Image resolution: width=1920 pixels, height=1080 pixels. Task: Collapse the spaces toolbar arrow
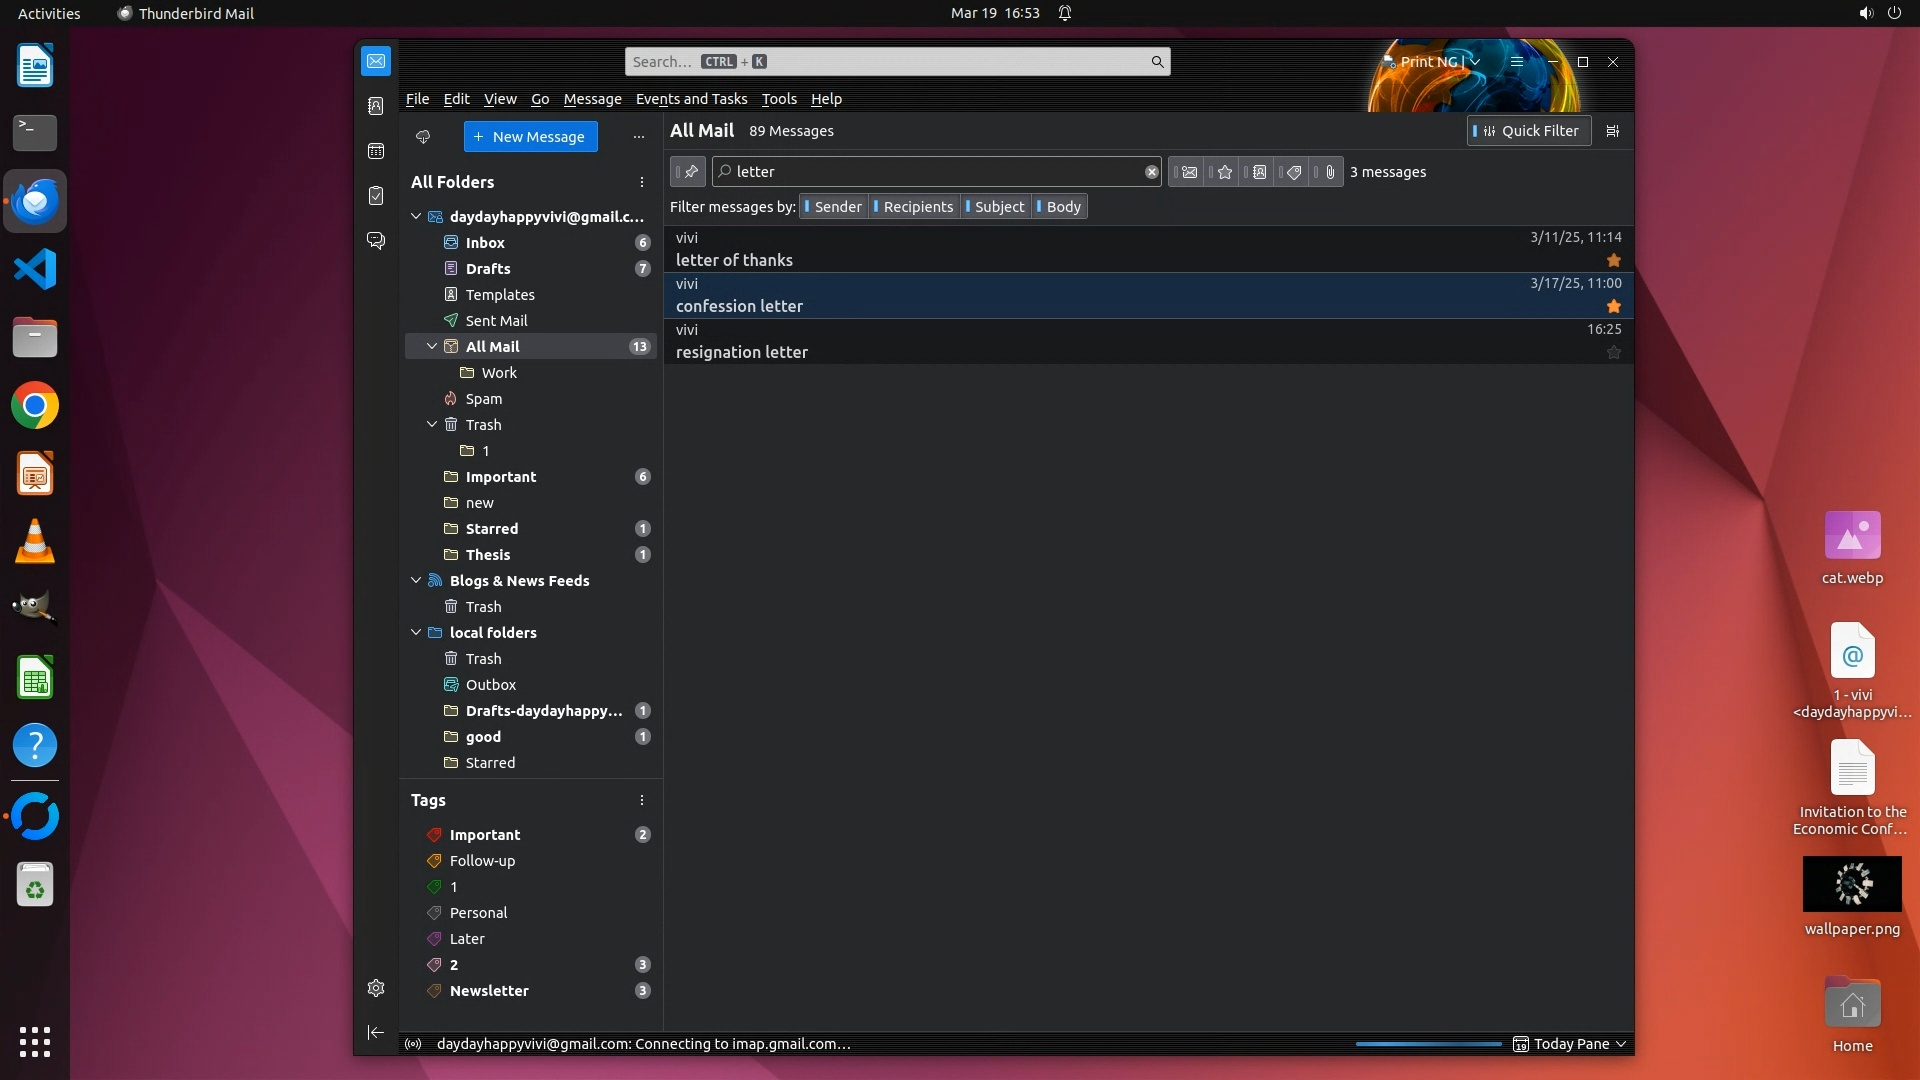coord(376,1032)
